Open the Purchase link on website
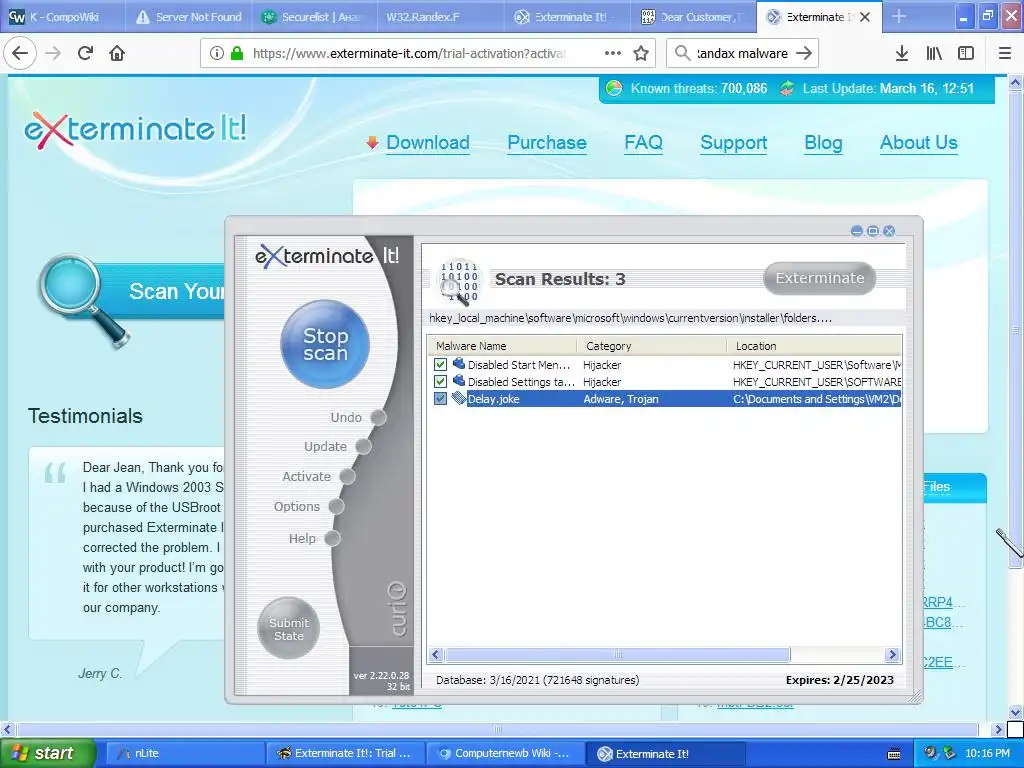 tap(547, 142)
